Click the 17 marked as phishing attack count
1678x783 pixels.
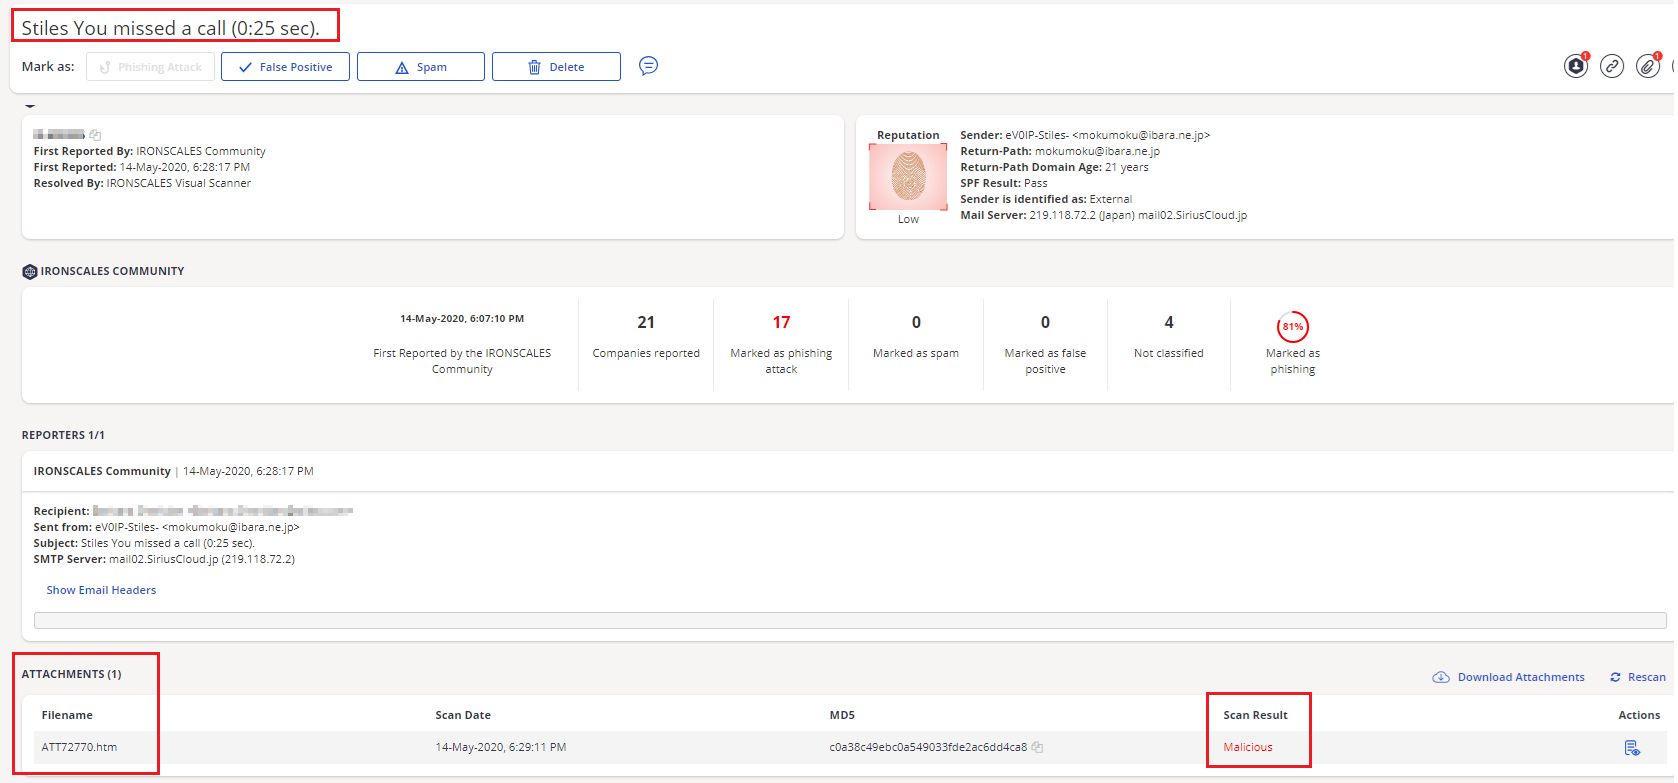[781, 322]
